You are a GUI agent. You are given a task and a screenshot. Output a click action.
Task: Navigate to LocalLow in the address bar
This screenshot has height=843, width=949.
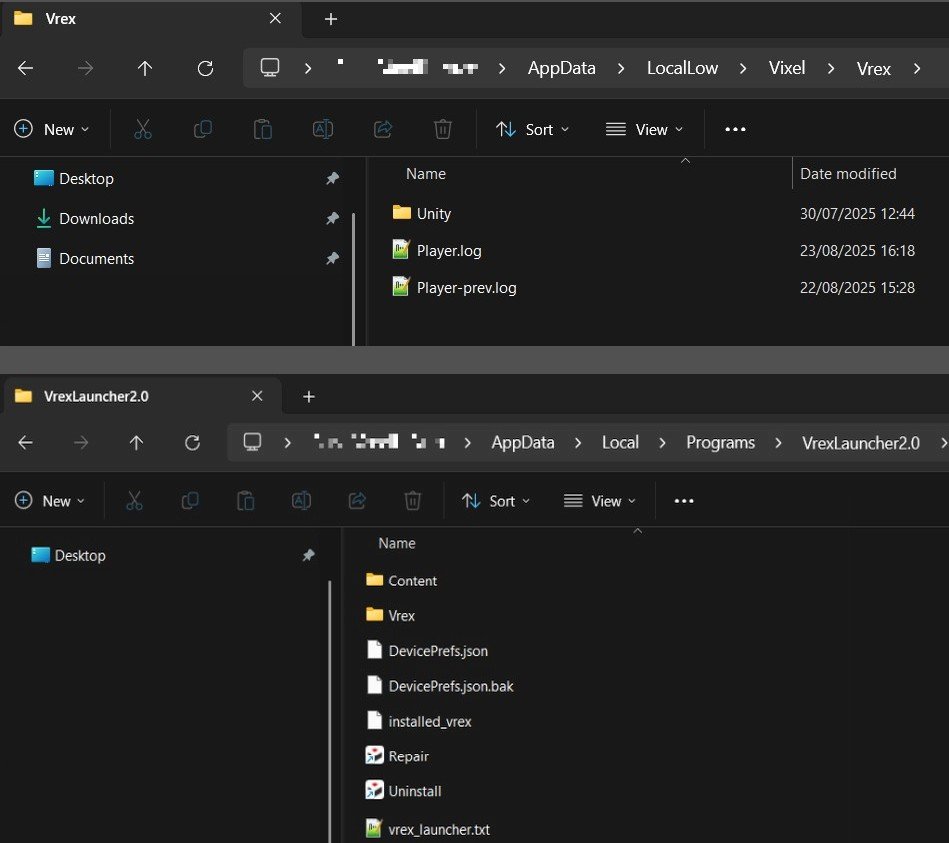(x=682, y=68)
